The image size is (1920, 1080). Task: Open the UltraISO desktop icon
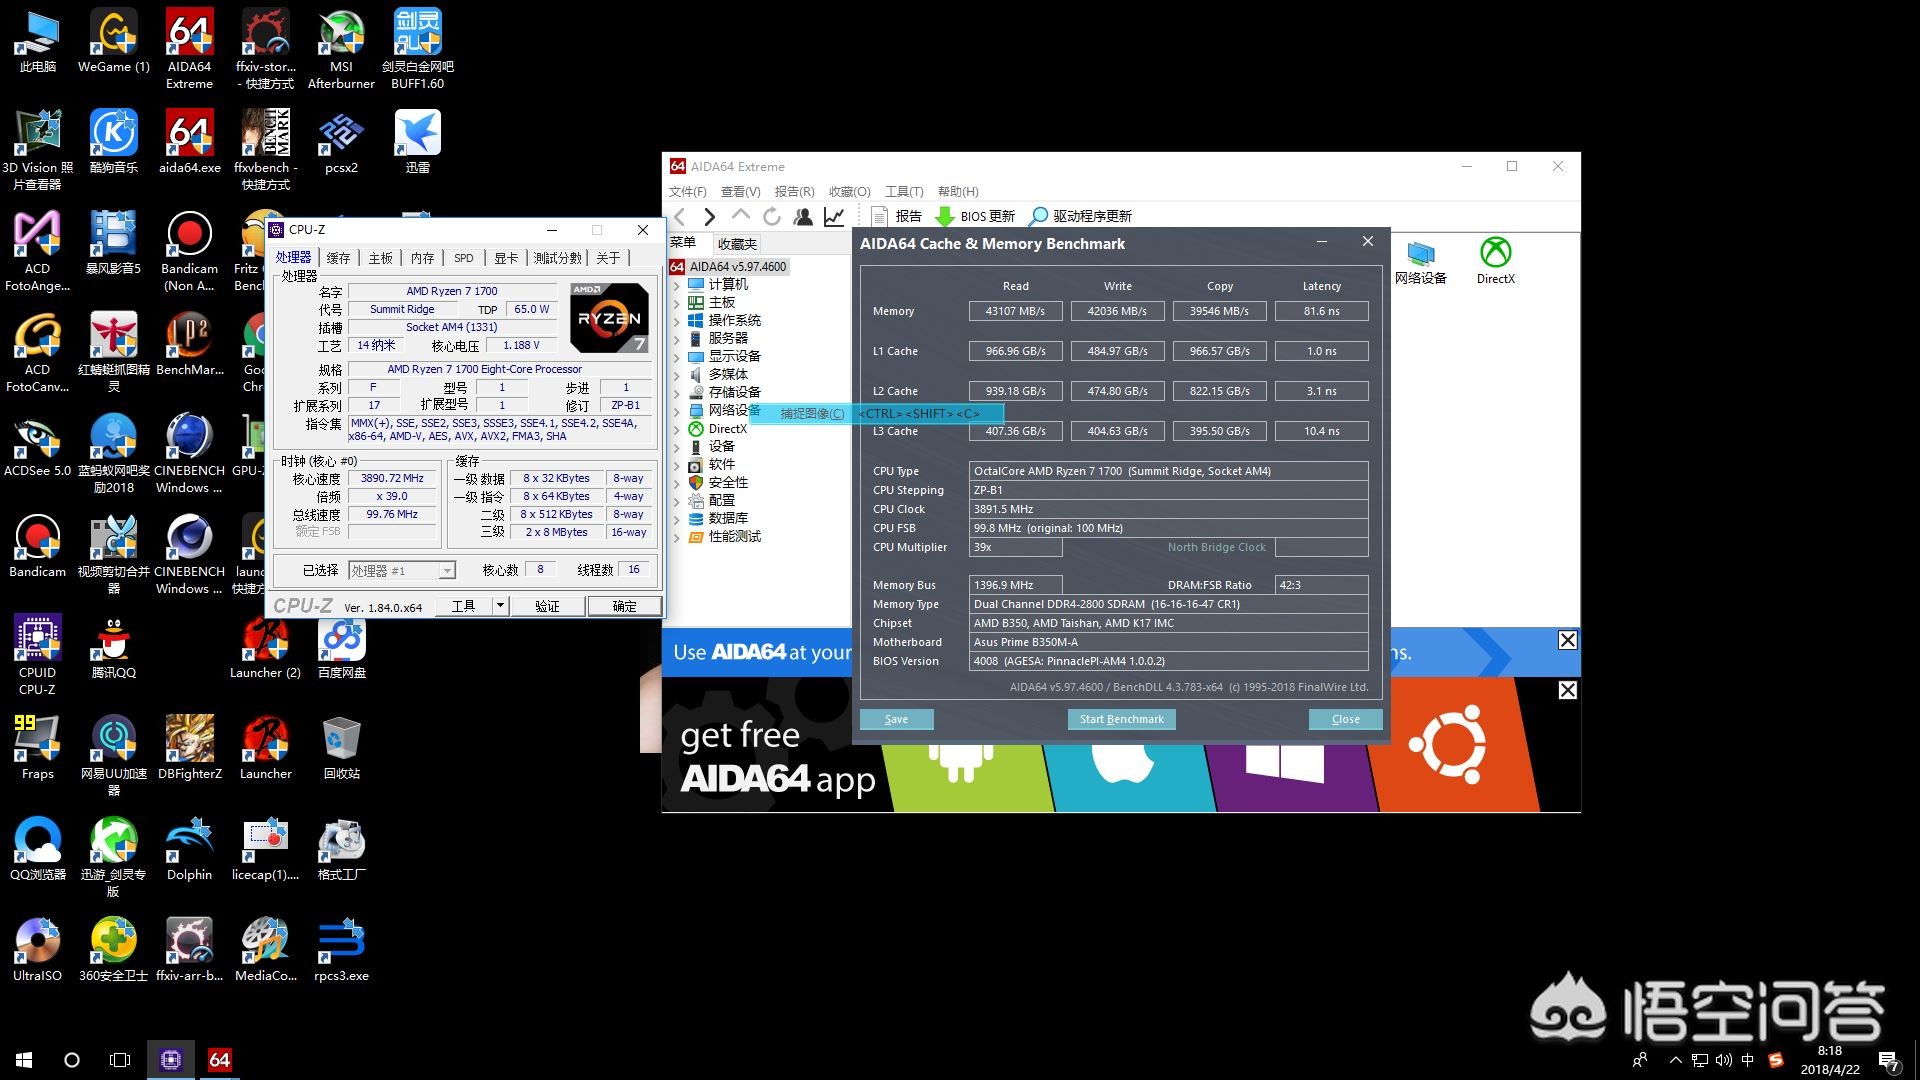click(38, 950)
